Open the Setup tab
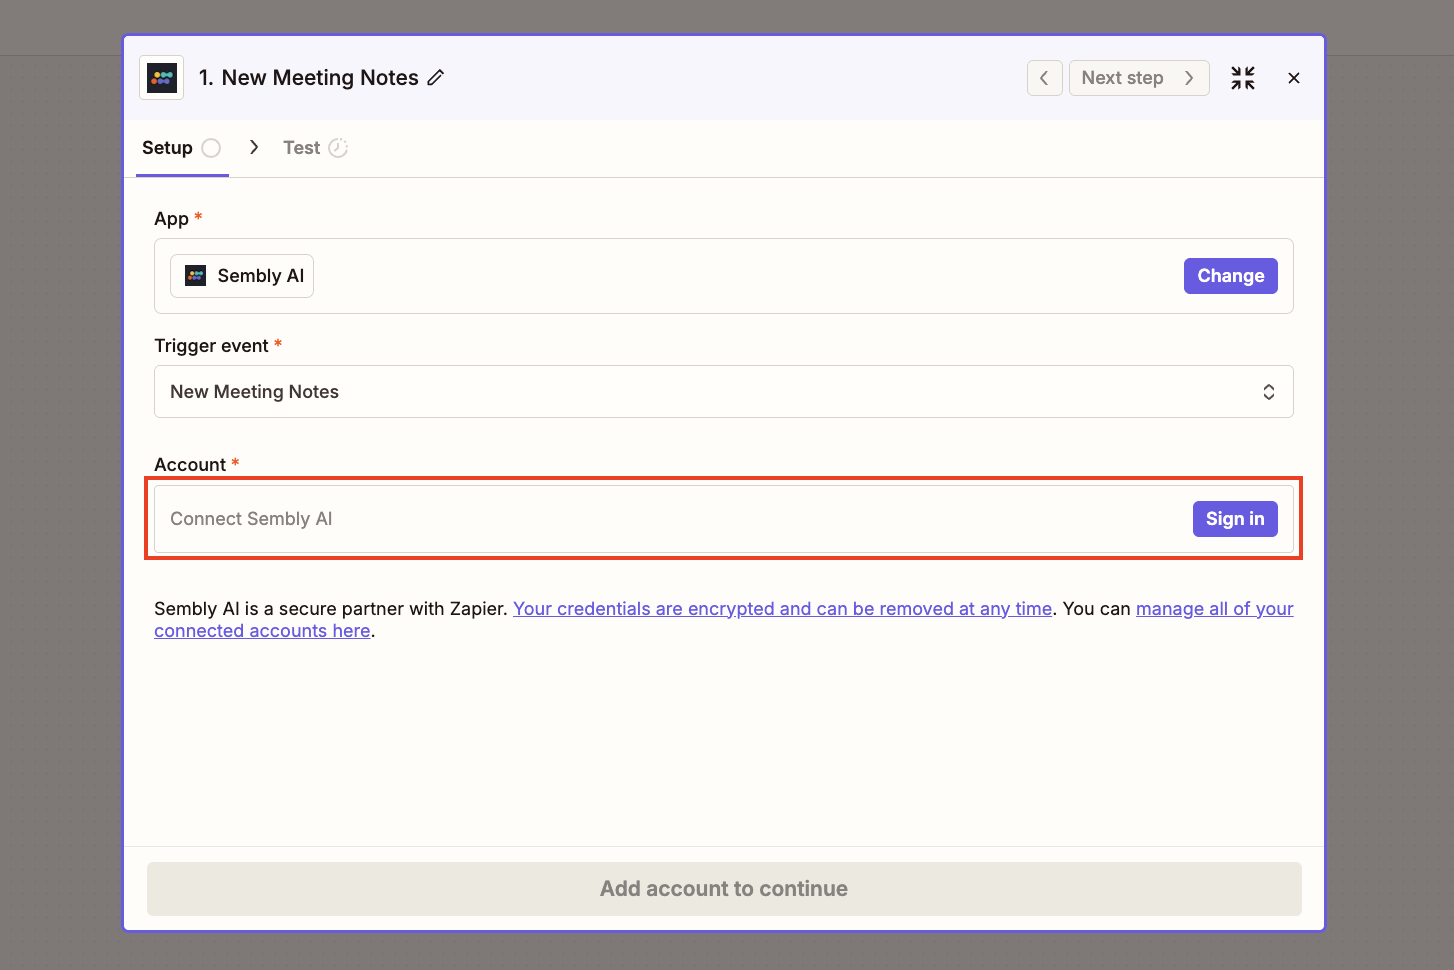The image size is (1454, 970). click(182, 148)
